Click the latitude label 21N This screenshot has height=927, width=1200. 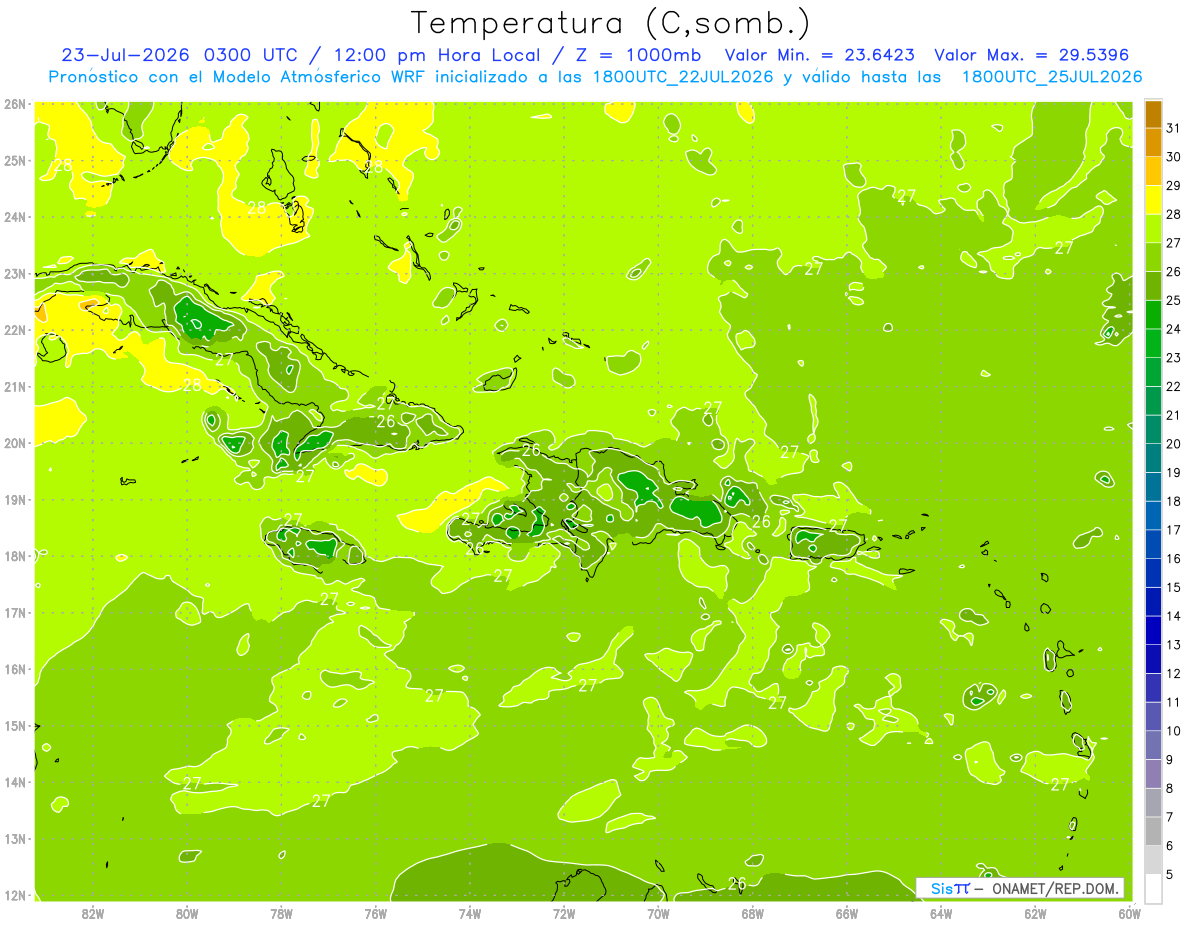click(14, 387)
